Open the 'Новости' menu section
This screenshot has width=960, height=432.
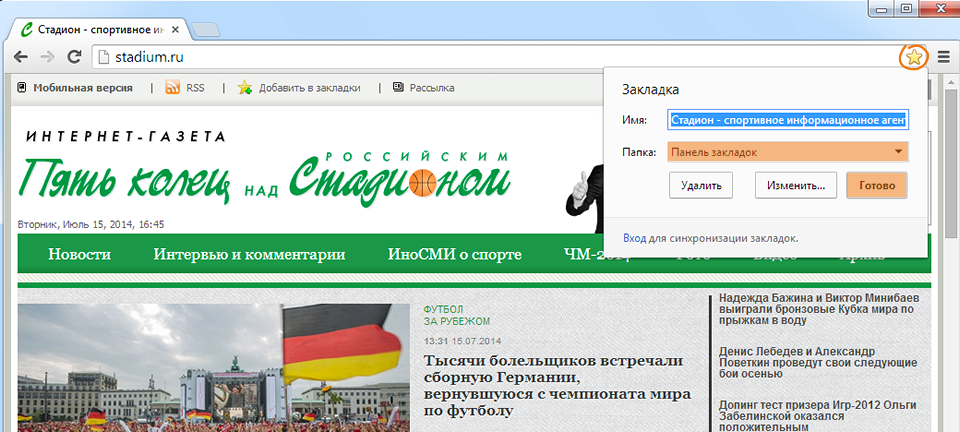79,255
